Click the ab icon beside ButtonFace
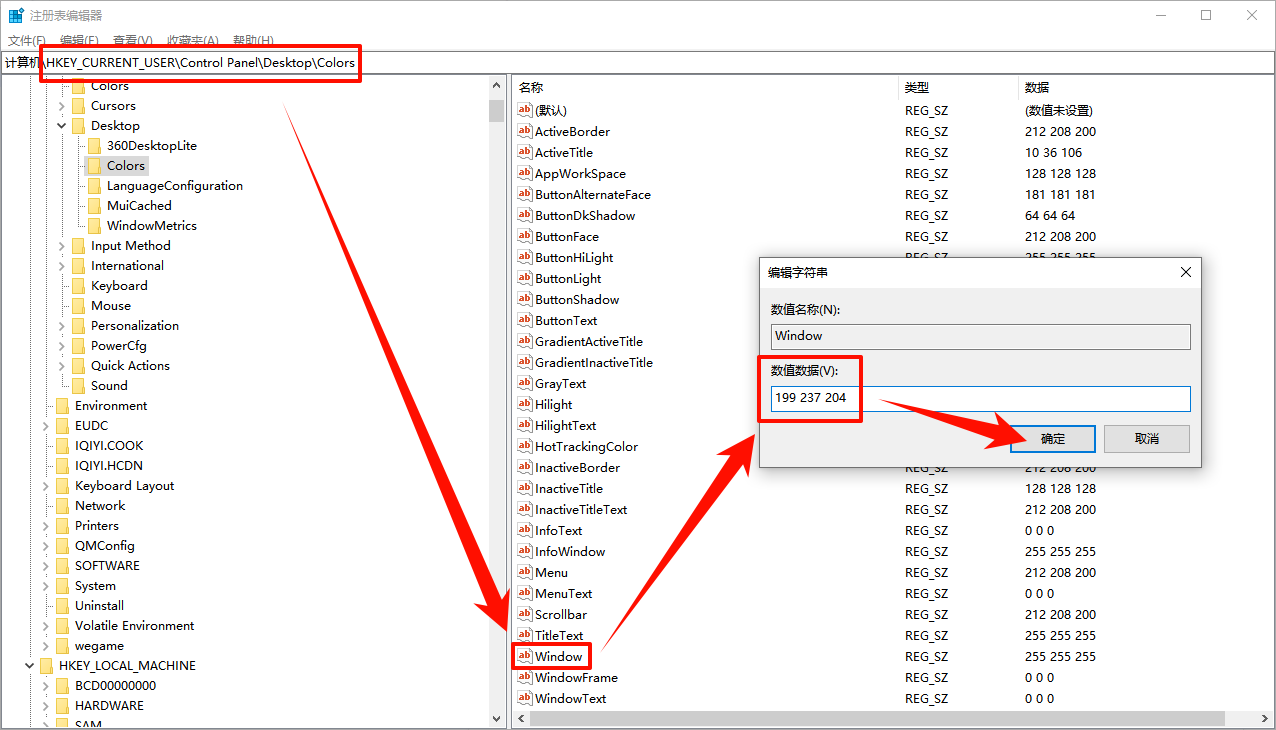This screenshot has height=730, width=1276. coord(525,236)
